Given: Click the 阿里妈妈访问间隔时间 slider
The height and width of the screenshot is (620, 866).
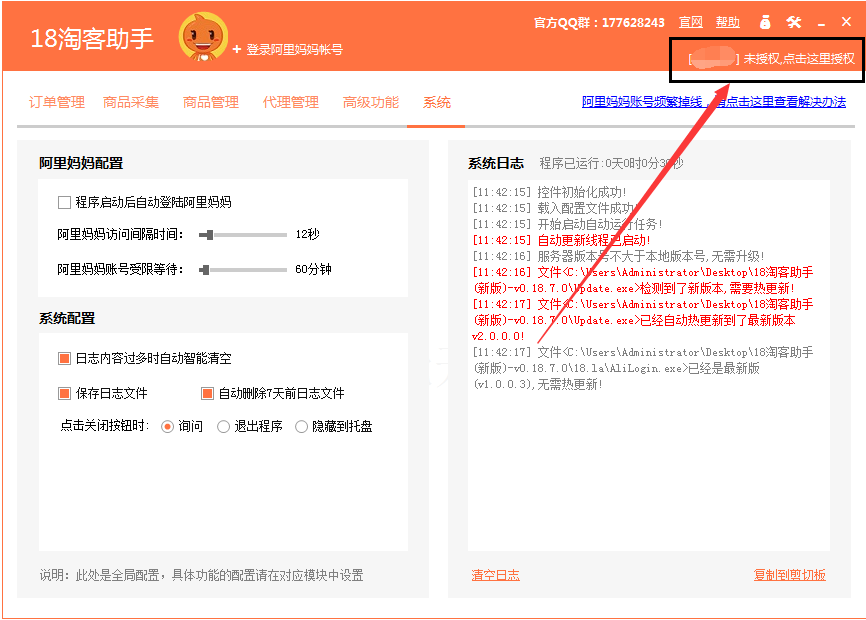Looking at the screenshot, I should (243, 235).
